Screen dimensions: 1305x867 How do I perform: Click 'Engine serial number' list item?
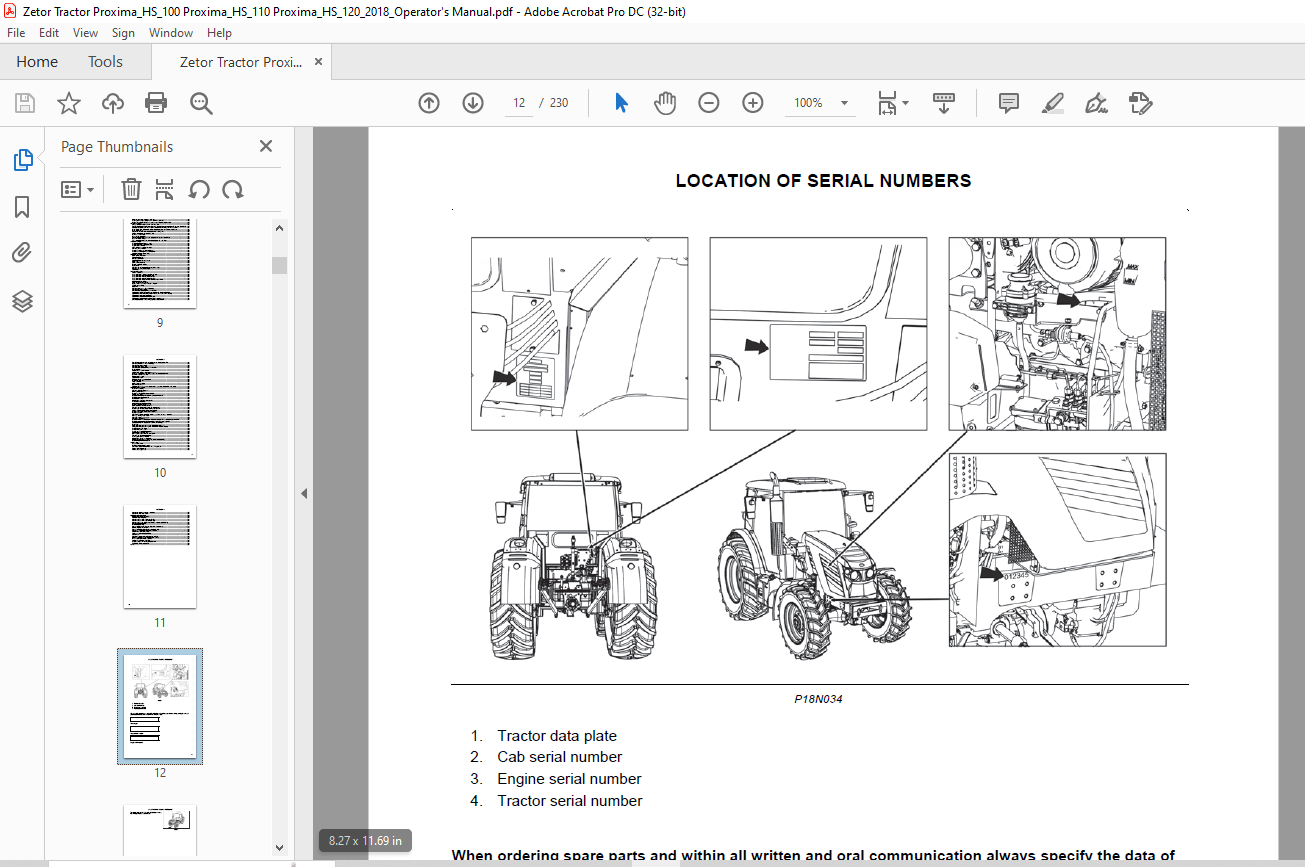tap(570, 779)
